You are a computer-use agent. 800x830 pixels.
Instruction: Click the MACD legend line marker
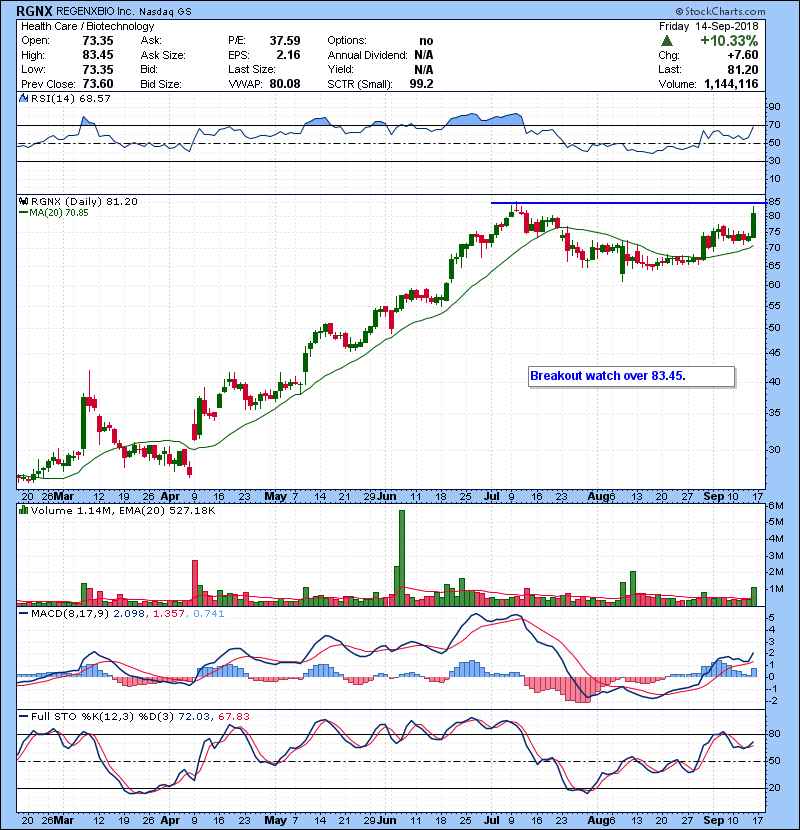(x=23, y=614)
